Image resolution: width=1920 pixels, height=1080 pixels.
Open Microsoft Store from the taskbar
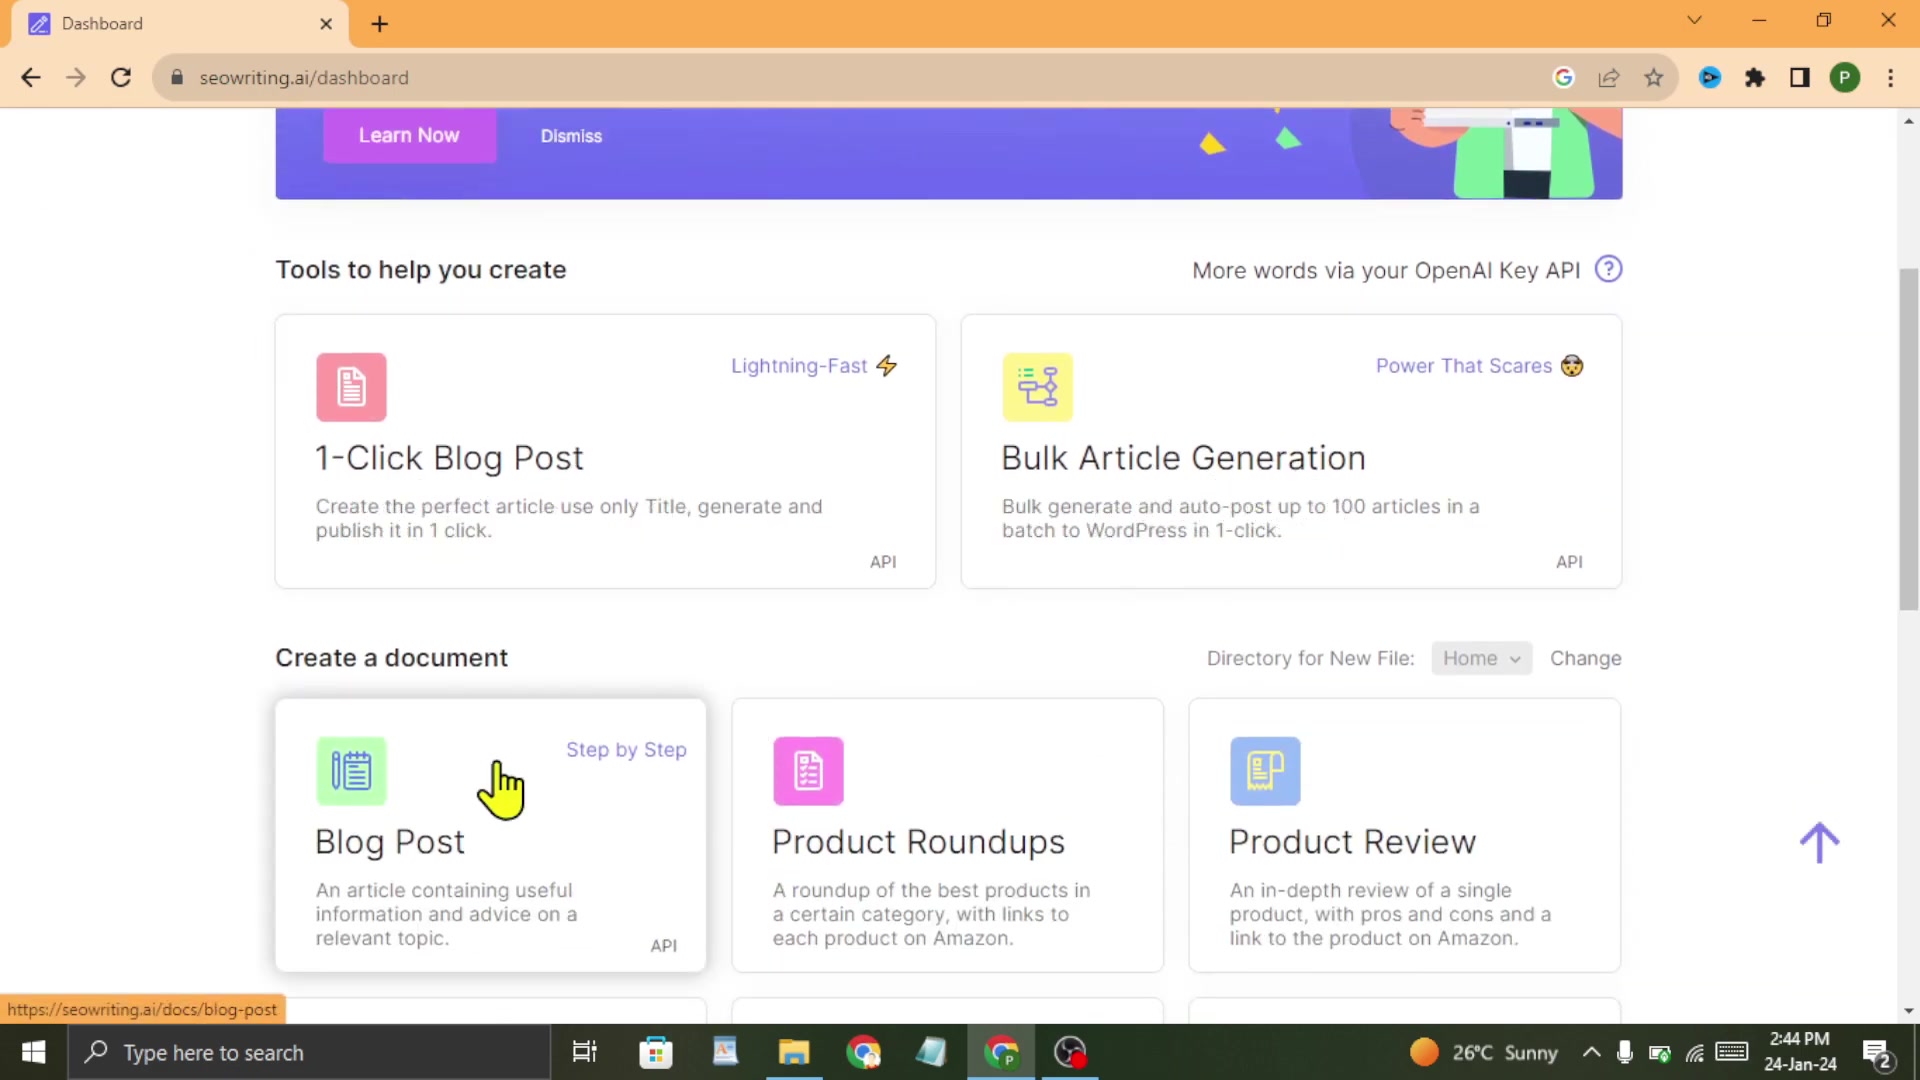[x=656, y=1052]
